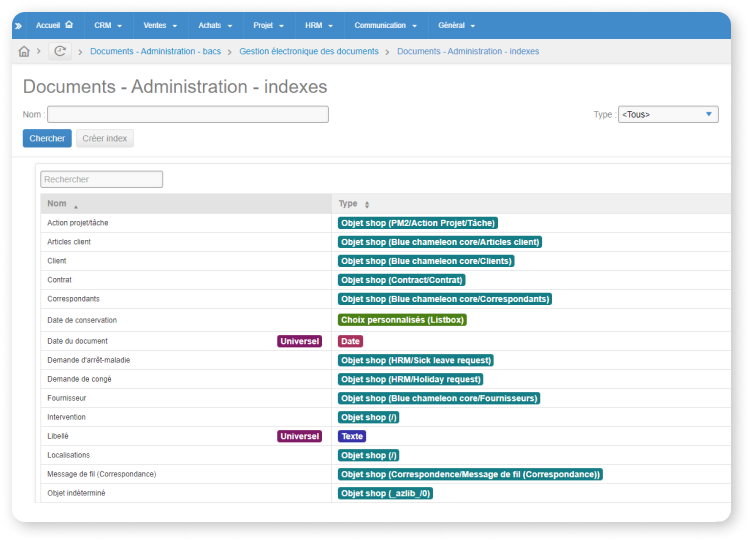751x542 pixels.
Task: Open Documents - Administration - bacs breadcrumb link
Action: (x=155, y=51)
